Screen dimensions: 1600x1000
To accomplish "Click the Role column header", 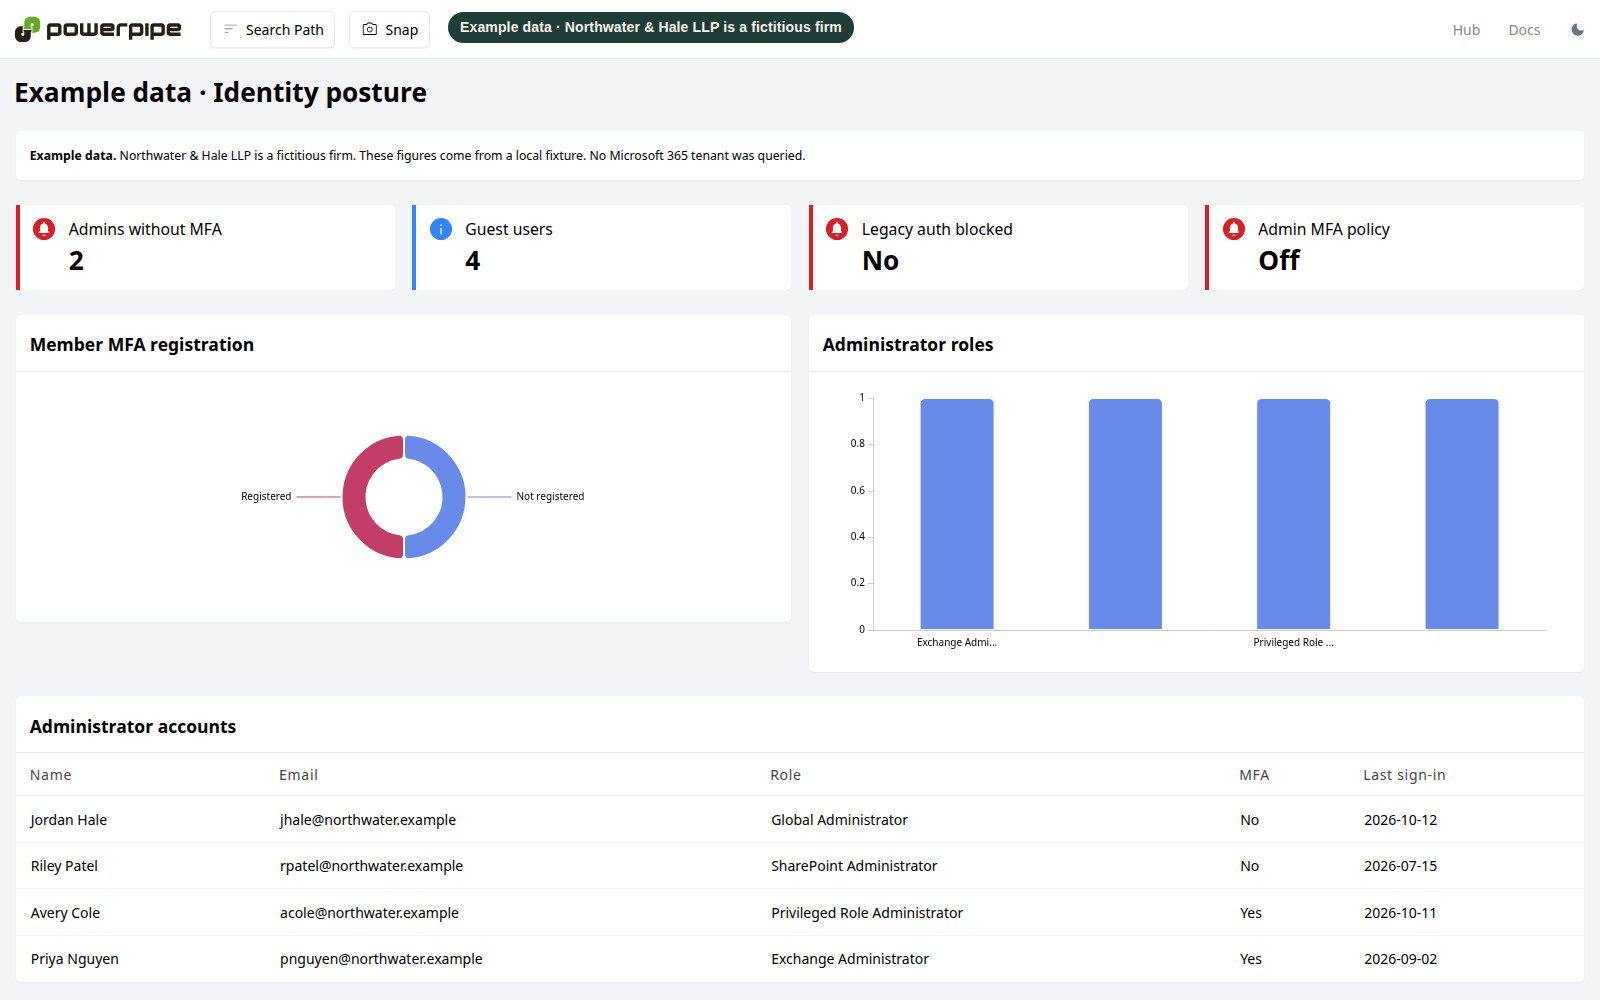I will tap(786, 775).
